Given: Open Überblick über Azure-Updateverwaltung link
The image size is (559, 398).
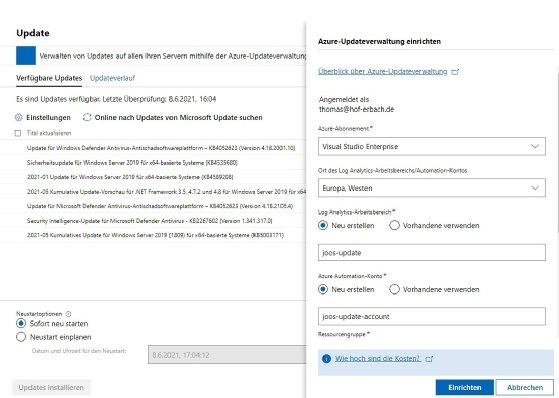Looking at the screenshot, I should coord(383,72).
